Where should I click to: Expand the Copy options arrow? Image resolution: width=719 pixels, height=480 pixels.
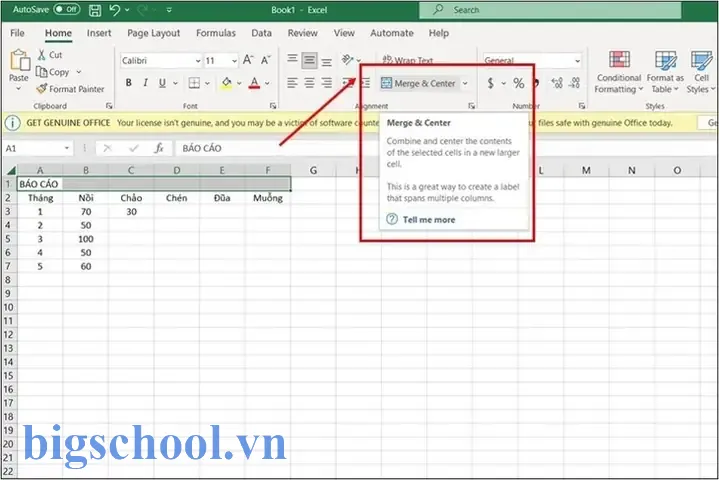[x=79, y=72]
